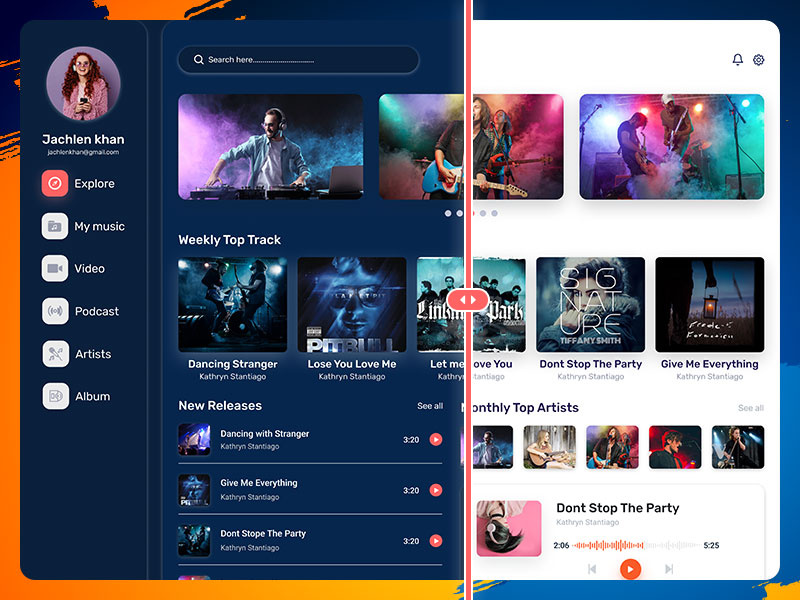Open the settings gear icon
The width and height of the screenshot is (800, 600).
758,60
